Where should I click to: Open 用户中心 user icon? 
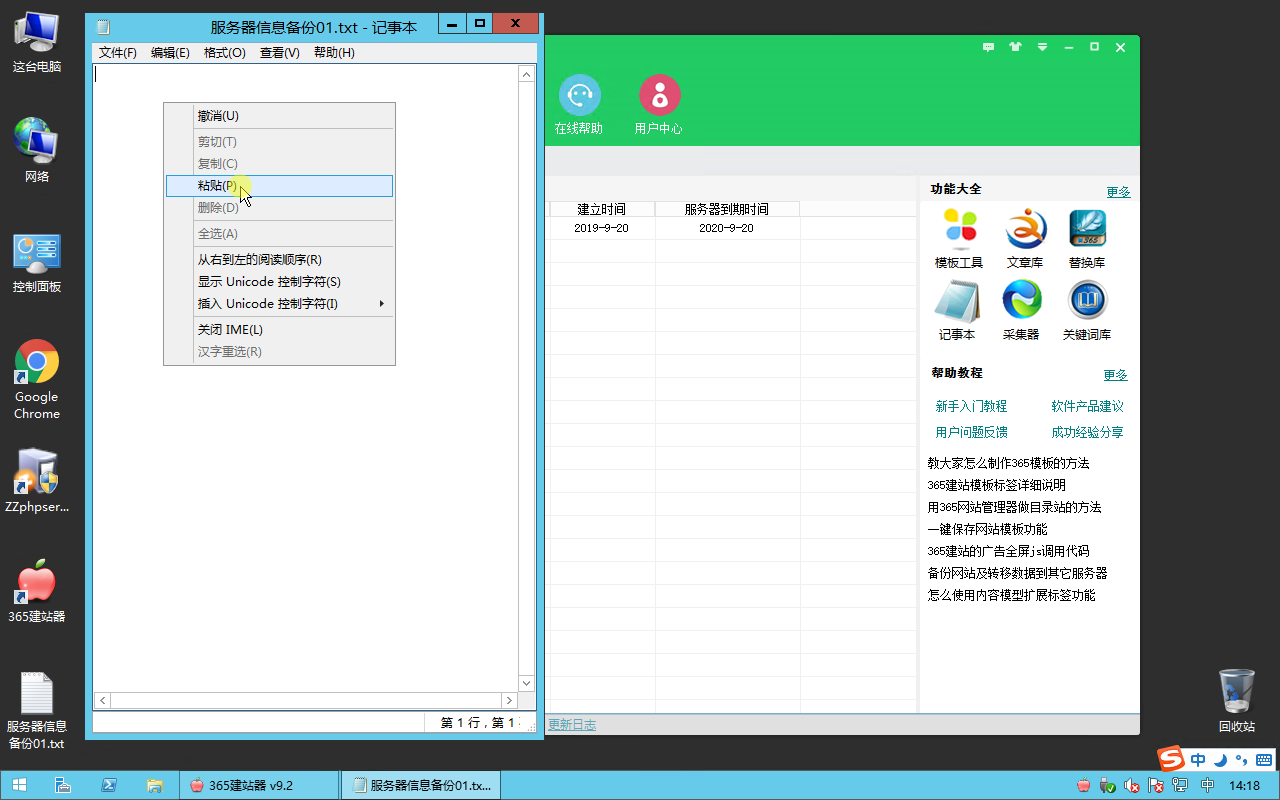659,95
